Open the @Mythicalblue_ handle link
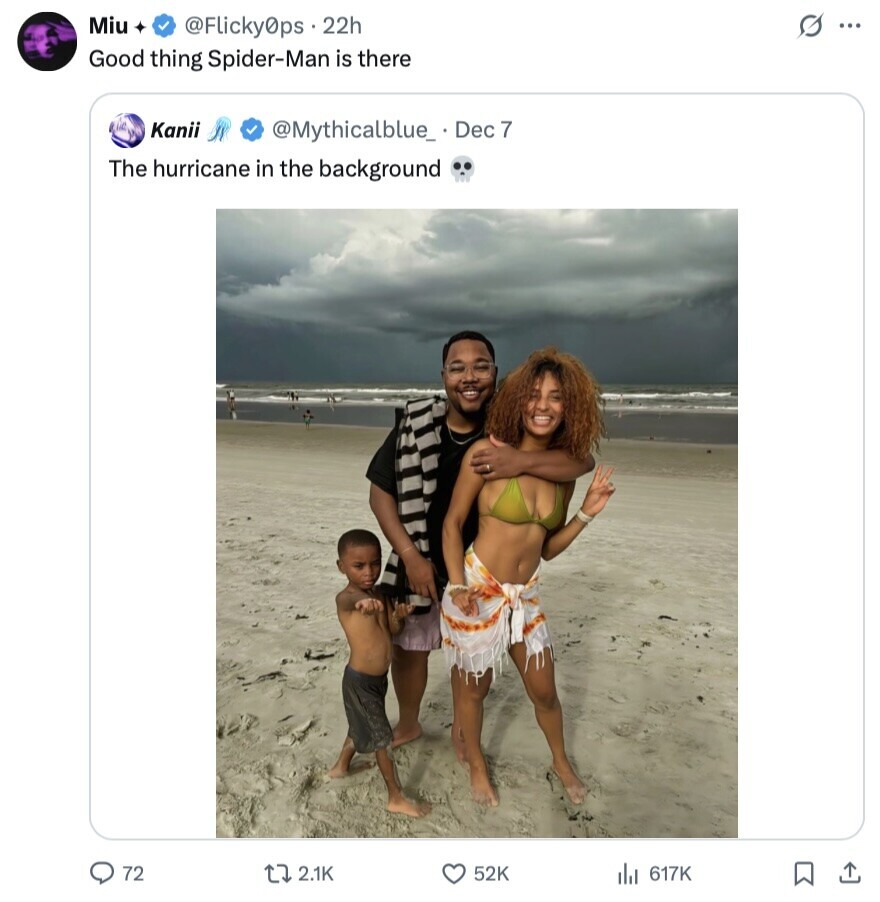 (x=353, y=130)
